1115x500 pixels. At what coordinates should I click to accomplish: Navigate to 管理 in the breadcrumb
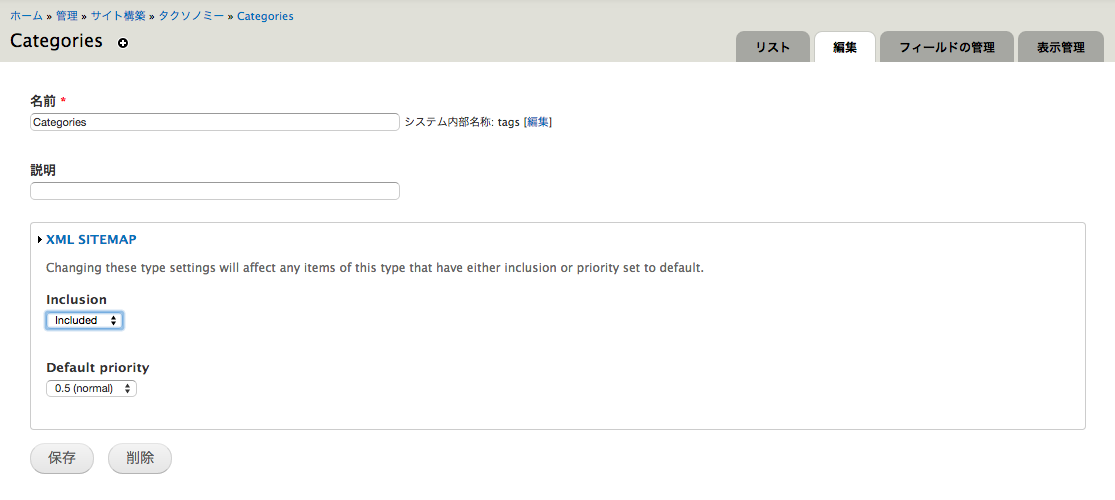coord(67,16)
